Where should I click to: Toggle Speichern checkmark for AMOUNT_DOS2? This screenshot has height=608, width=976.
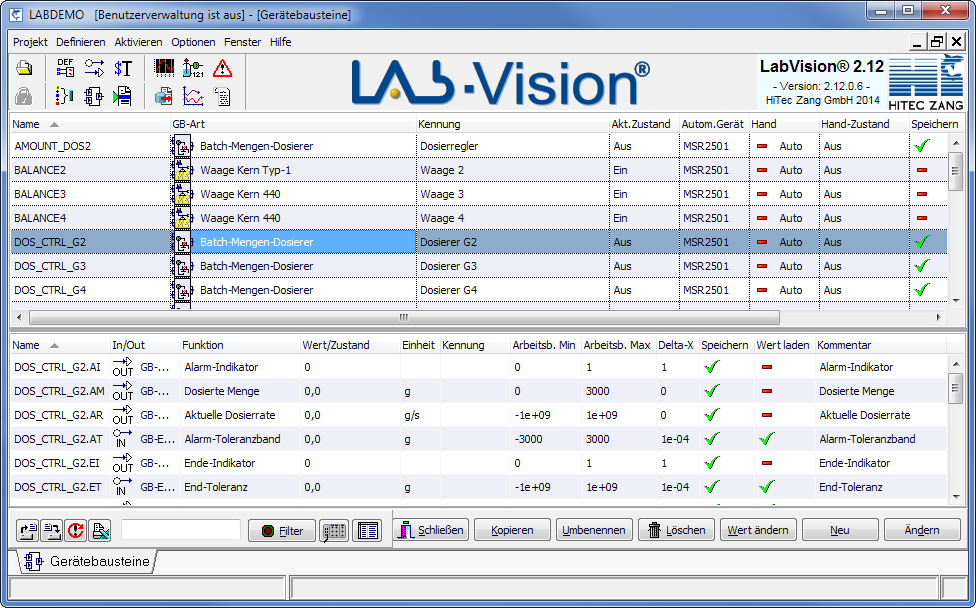(x=922, y=146)
